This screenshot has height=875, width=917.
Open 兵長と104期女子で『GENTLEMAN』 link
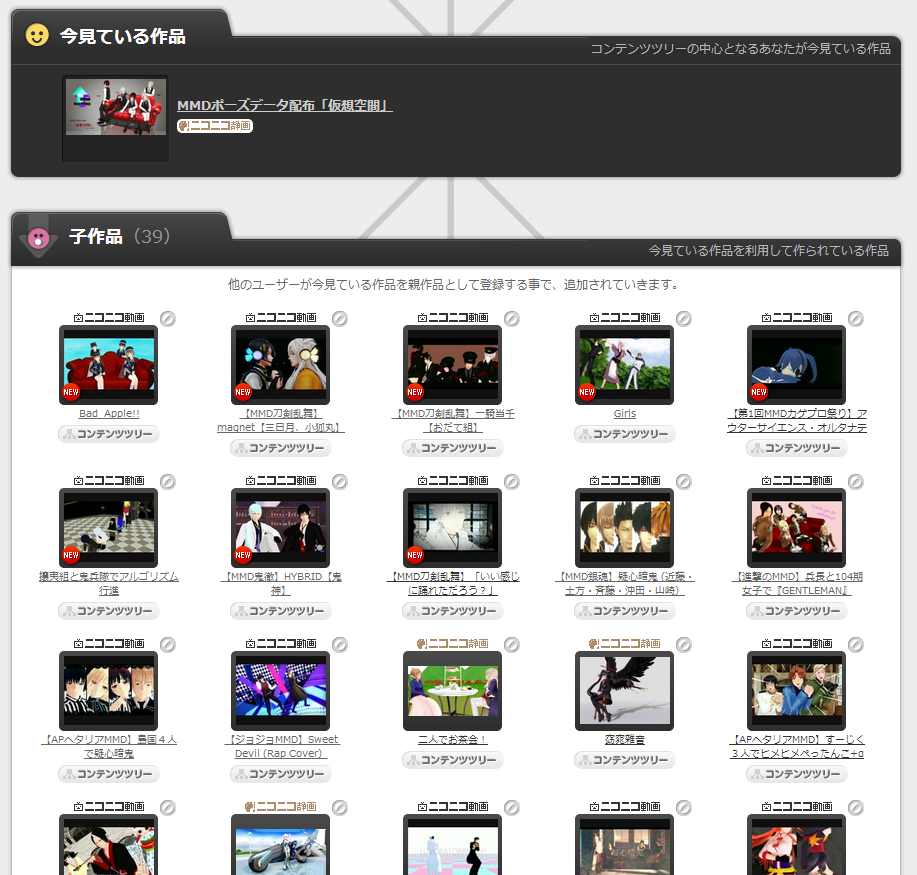pos(797,584)
